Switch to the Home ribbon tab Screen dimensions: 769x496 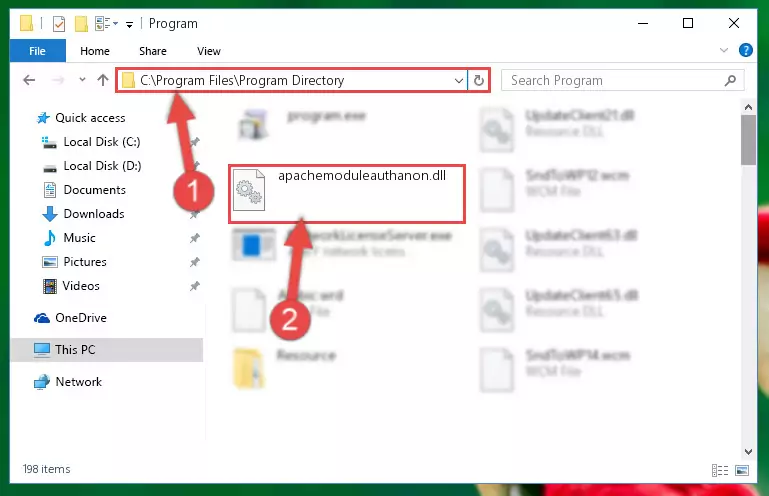[95, 51]
